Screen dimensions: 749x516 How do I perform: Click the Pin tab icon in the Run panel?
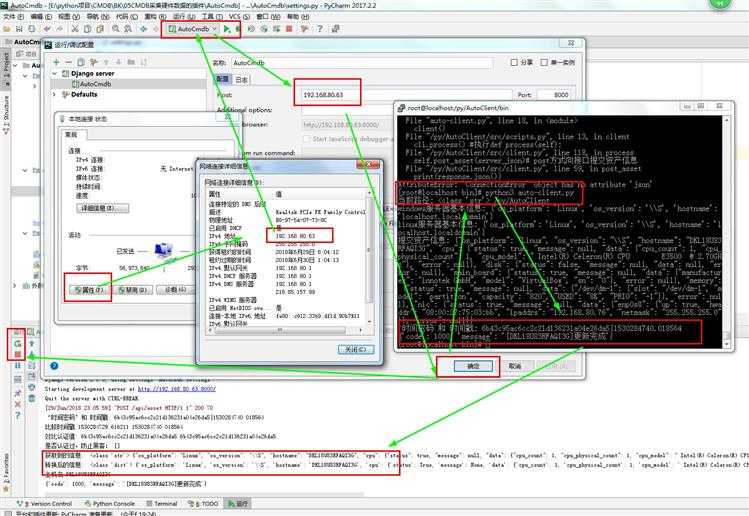coord(18,393)
